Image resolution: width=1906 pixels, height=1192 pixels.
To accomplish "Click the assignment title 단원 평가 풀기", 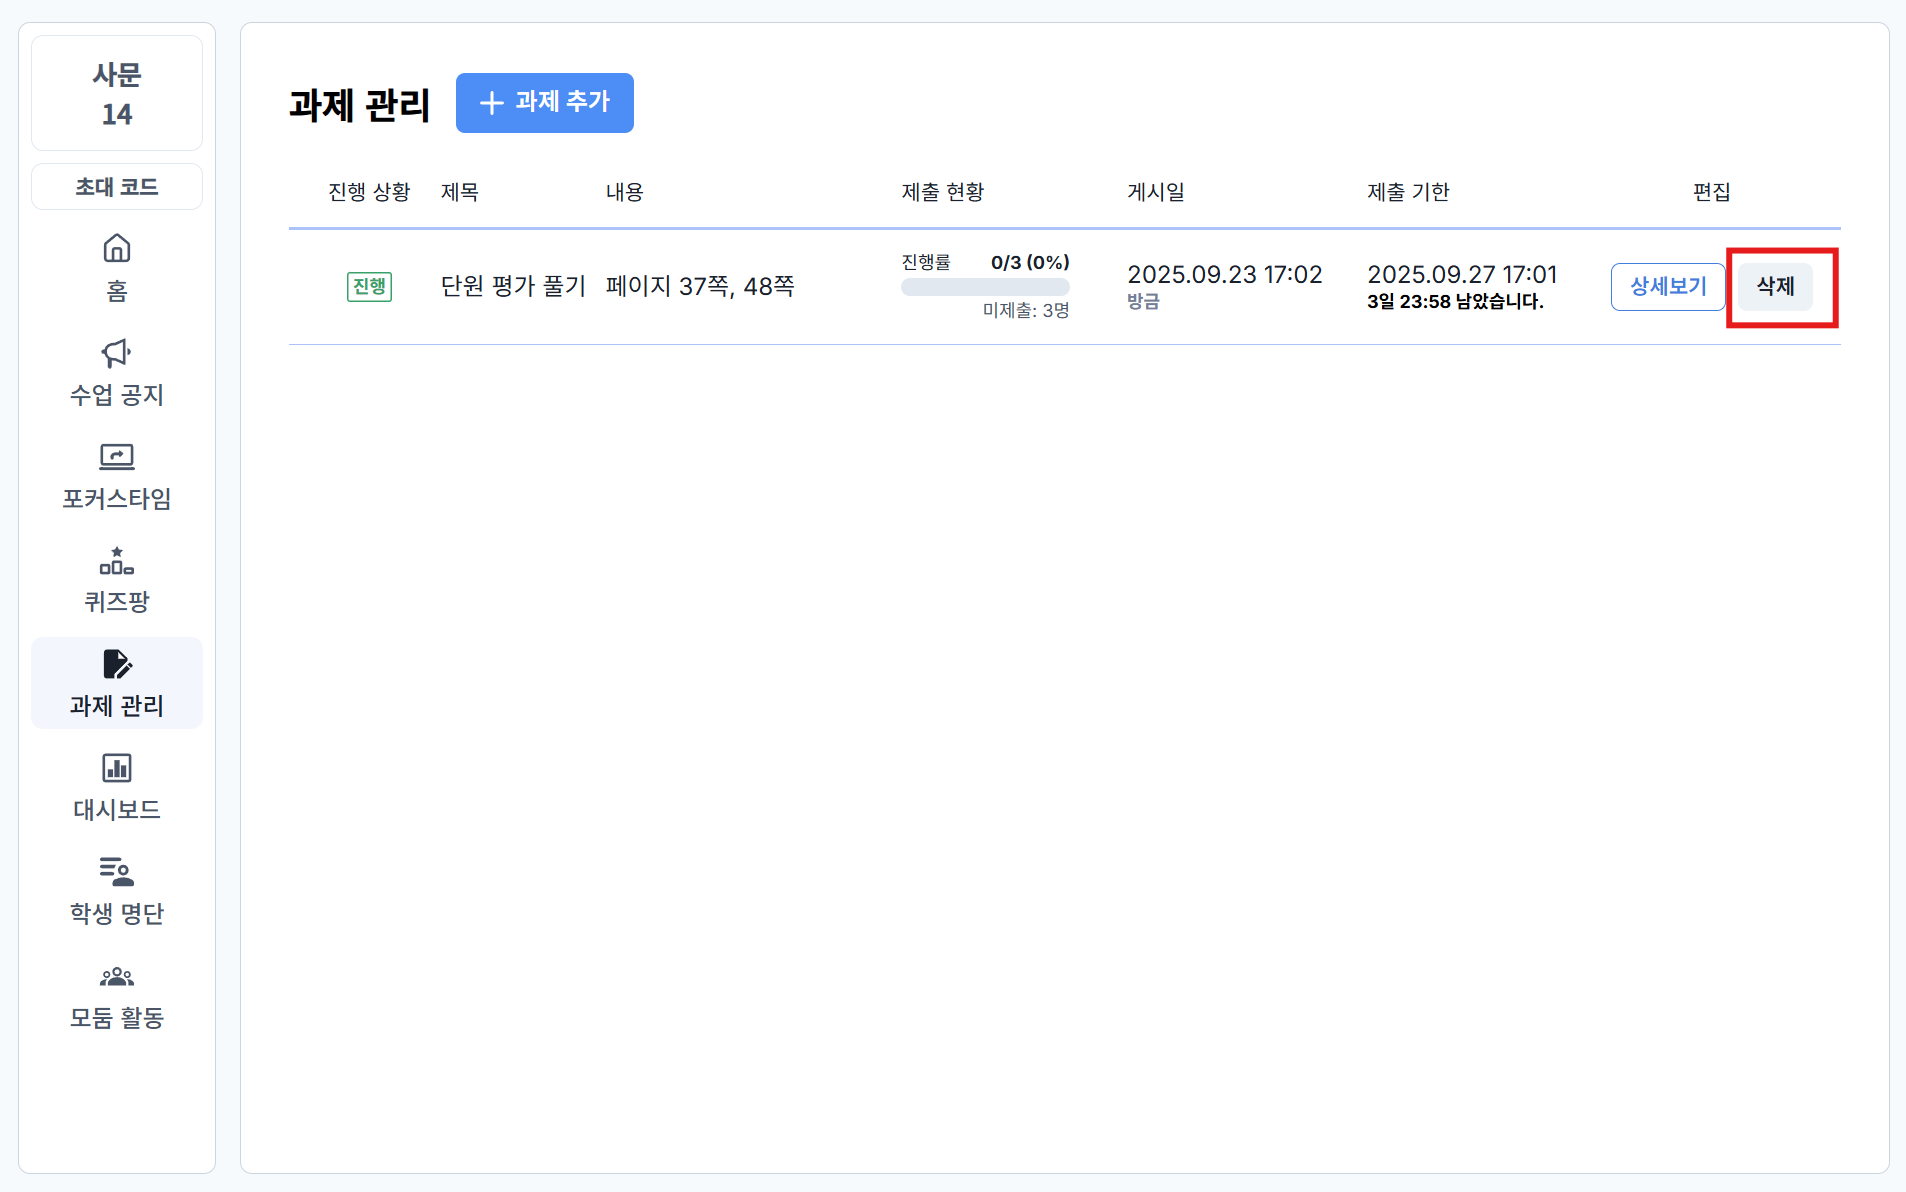I will pyautogui.click(x=513, y=287).
